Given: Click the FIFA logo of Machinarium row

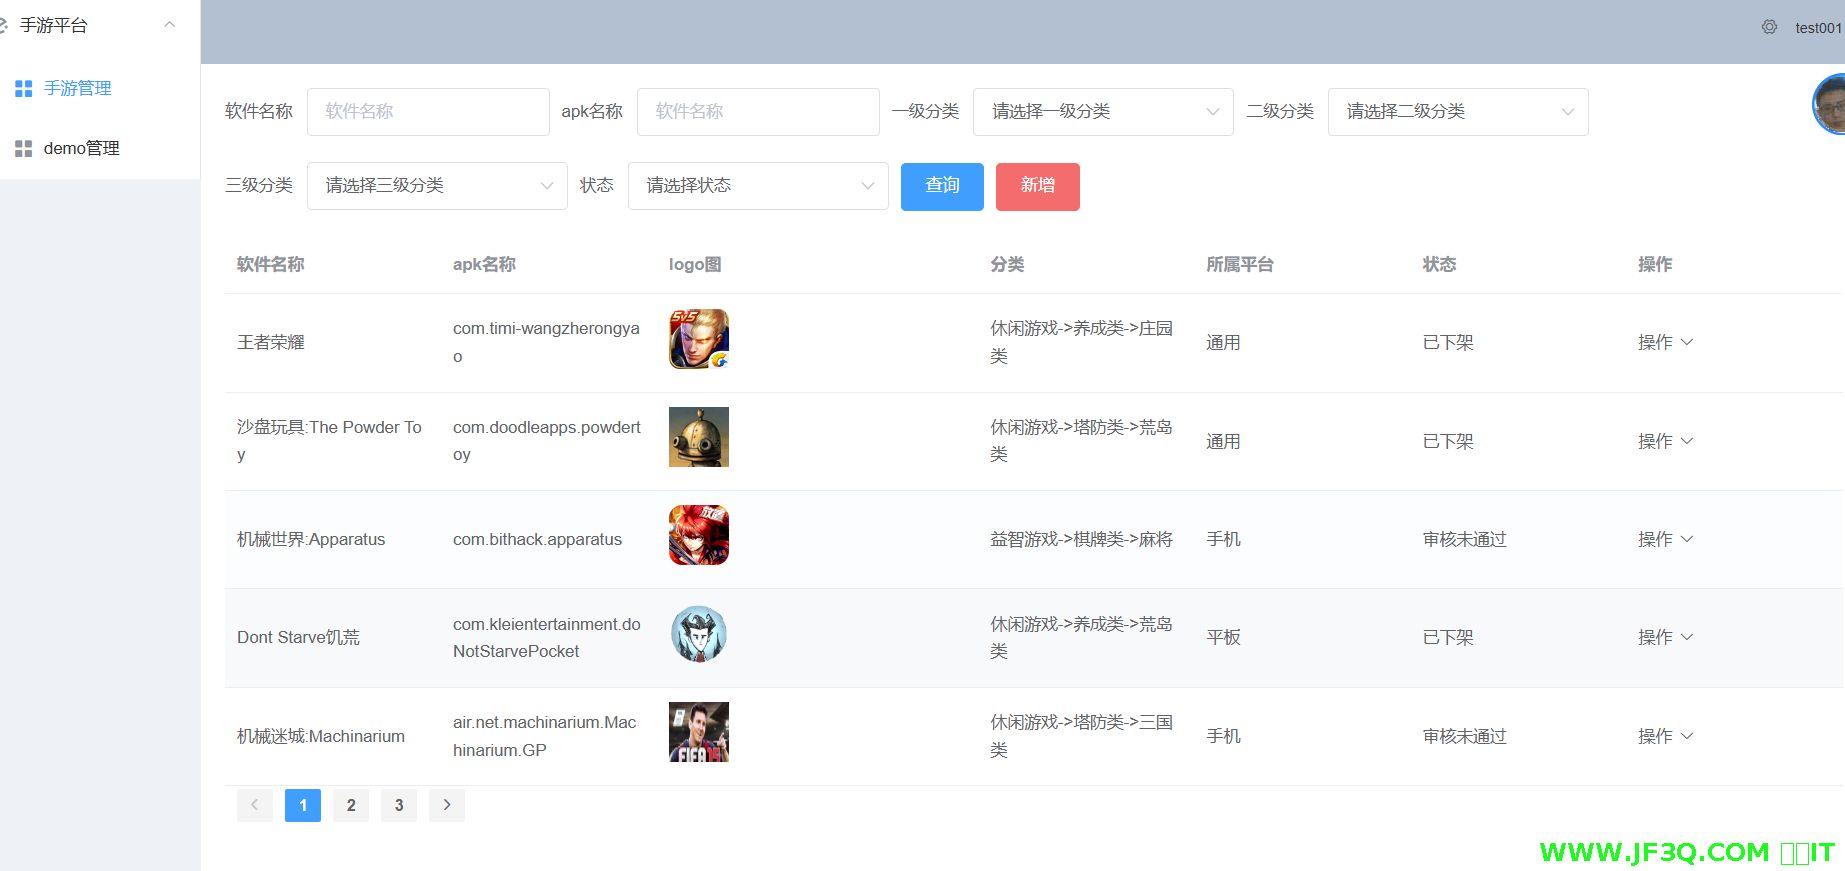Looking at the screenshot, I should [x=698, y=732].
